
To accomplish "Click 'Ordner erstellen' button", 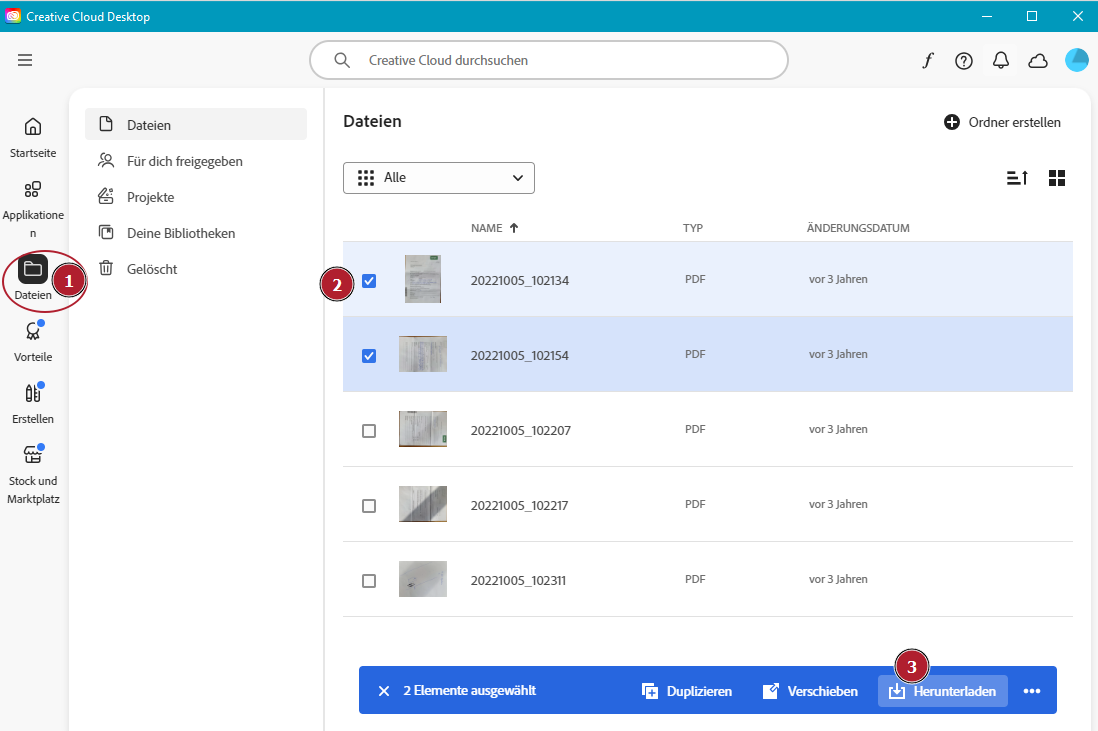I will click(1003, 122).
